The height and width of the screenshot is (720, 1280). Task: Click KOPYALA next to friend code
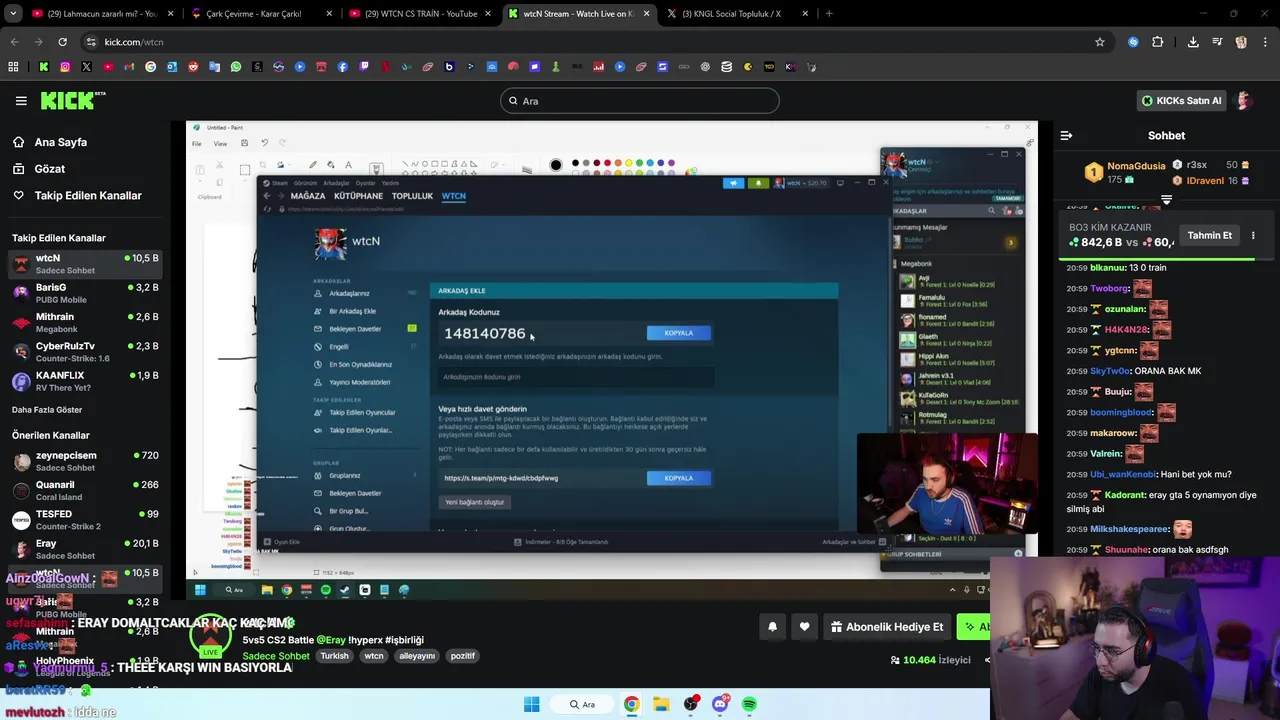pos(678,333)
